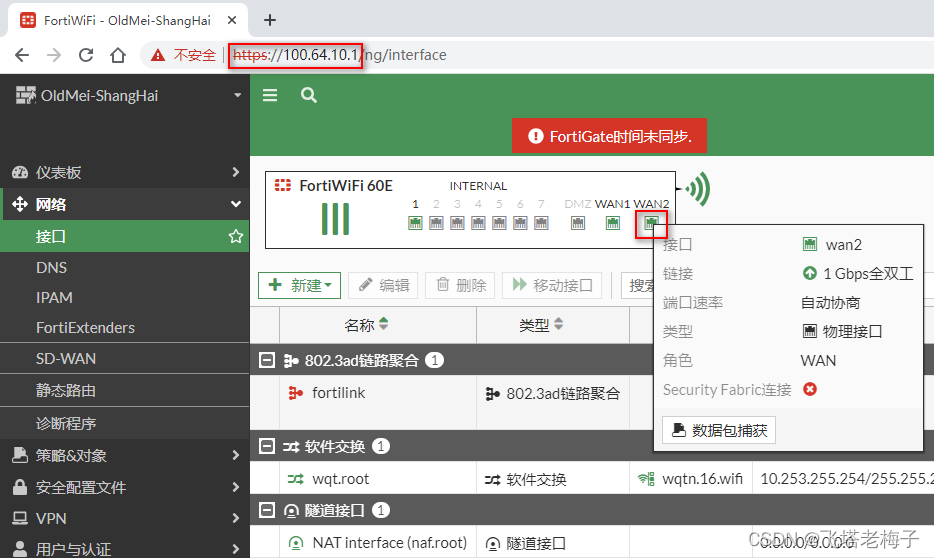Select the DMZ port on the faceplate
Screen dimensions: 934x558
578,223
